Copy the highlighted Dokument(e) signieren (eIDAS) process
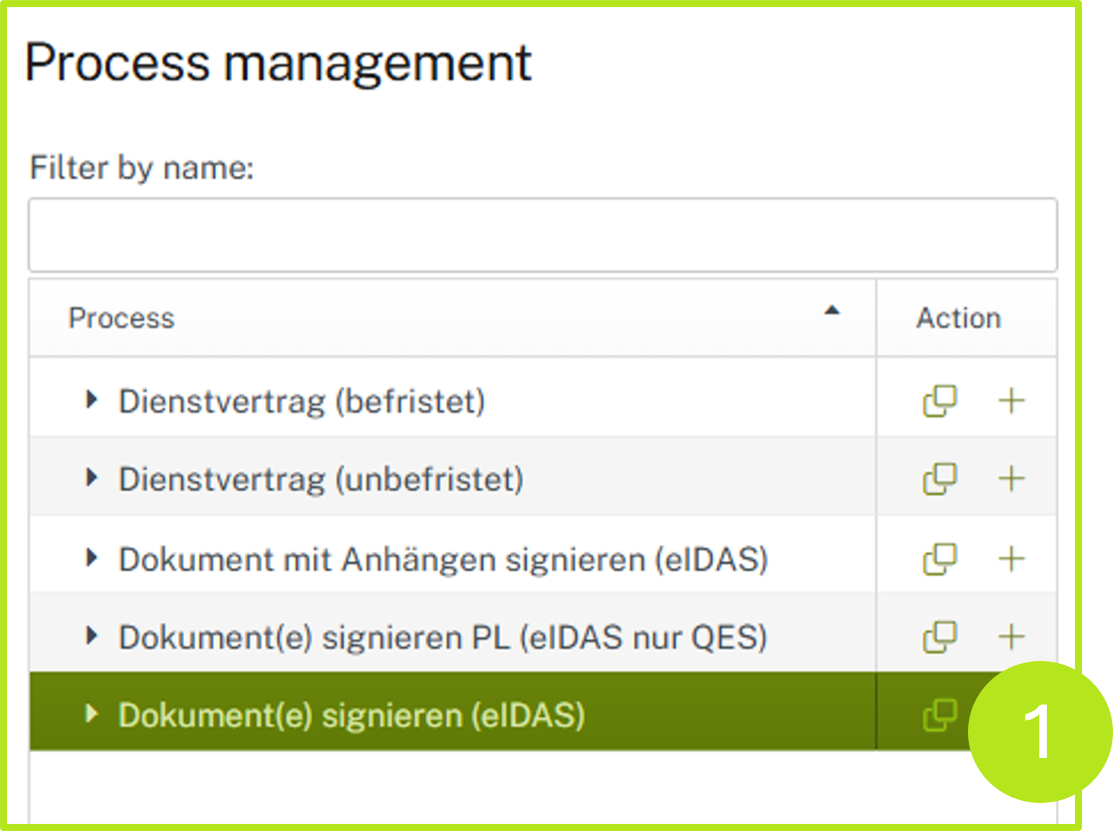 (x=939, y=715)
